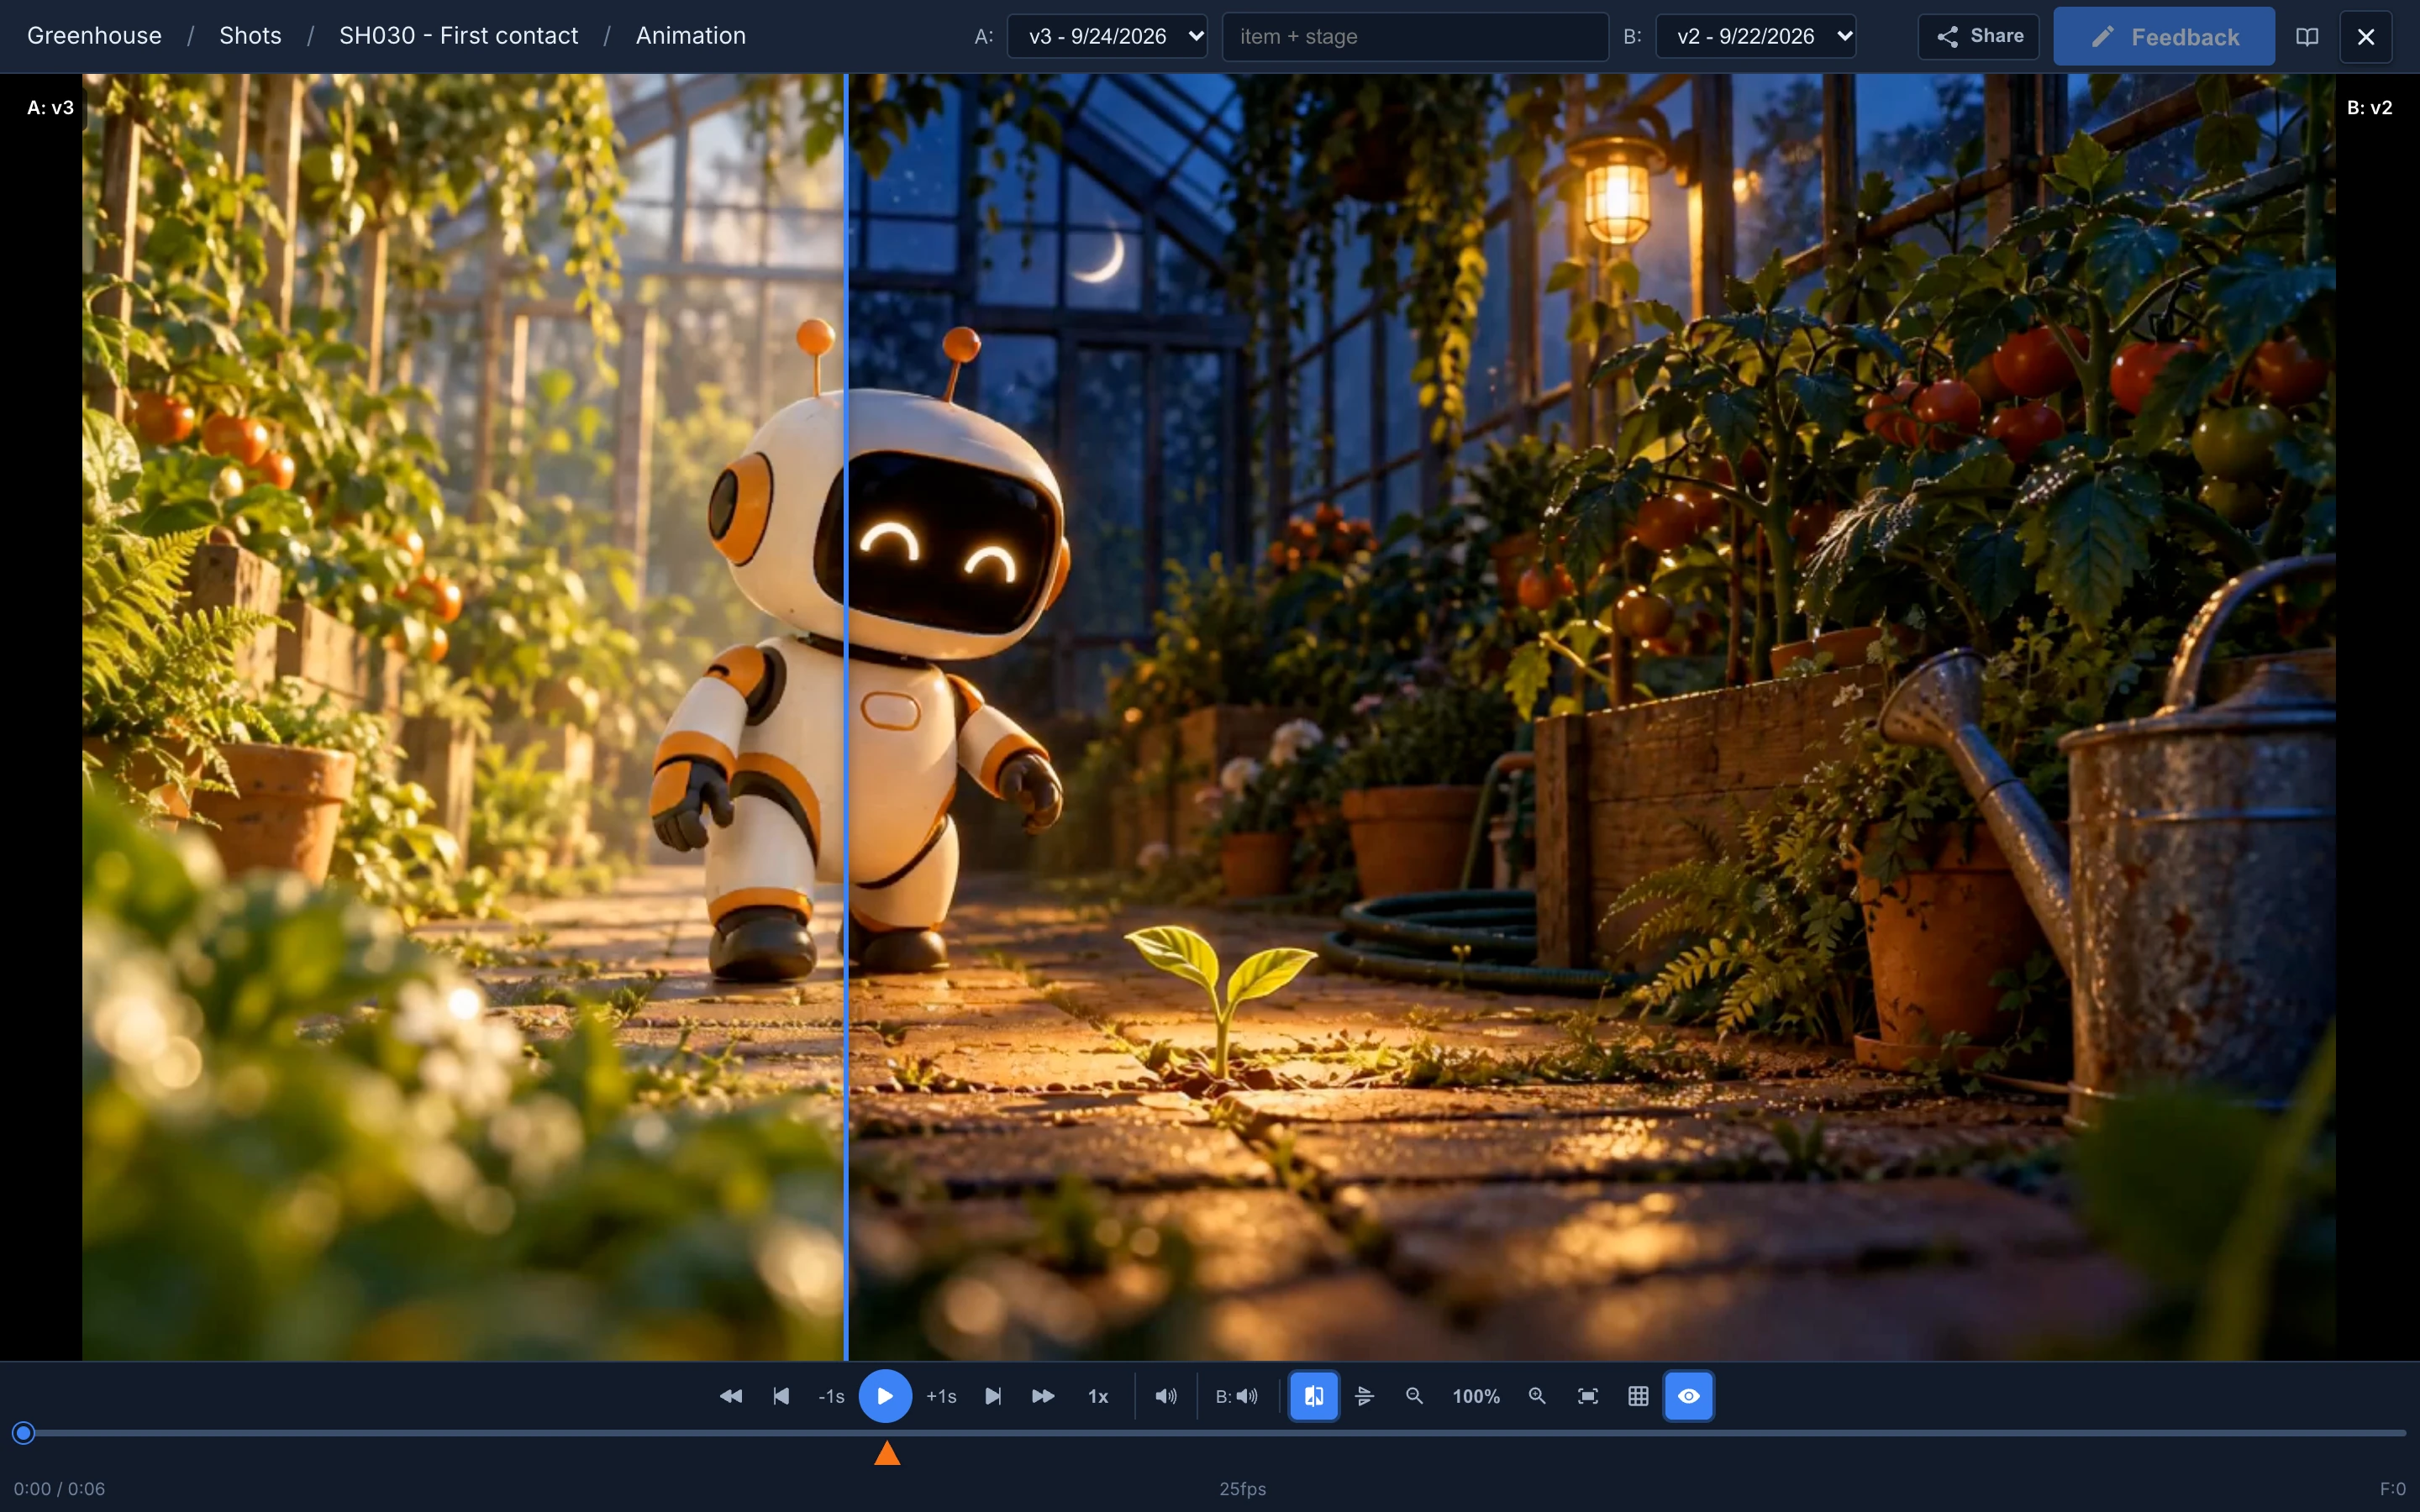
Task: Toggle version B audio speaker
Action: tap(1237, 1396)
